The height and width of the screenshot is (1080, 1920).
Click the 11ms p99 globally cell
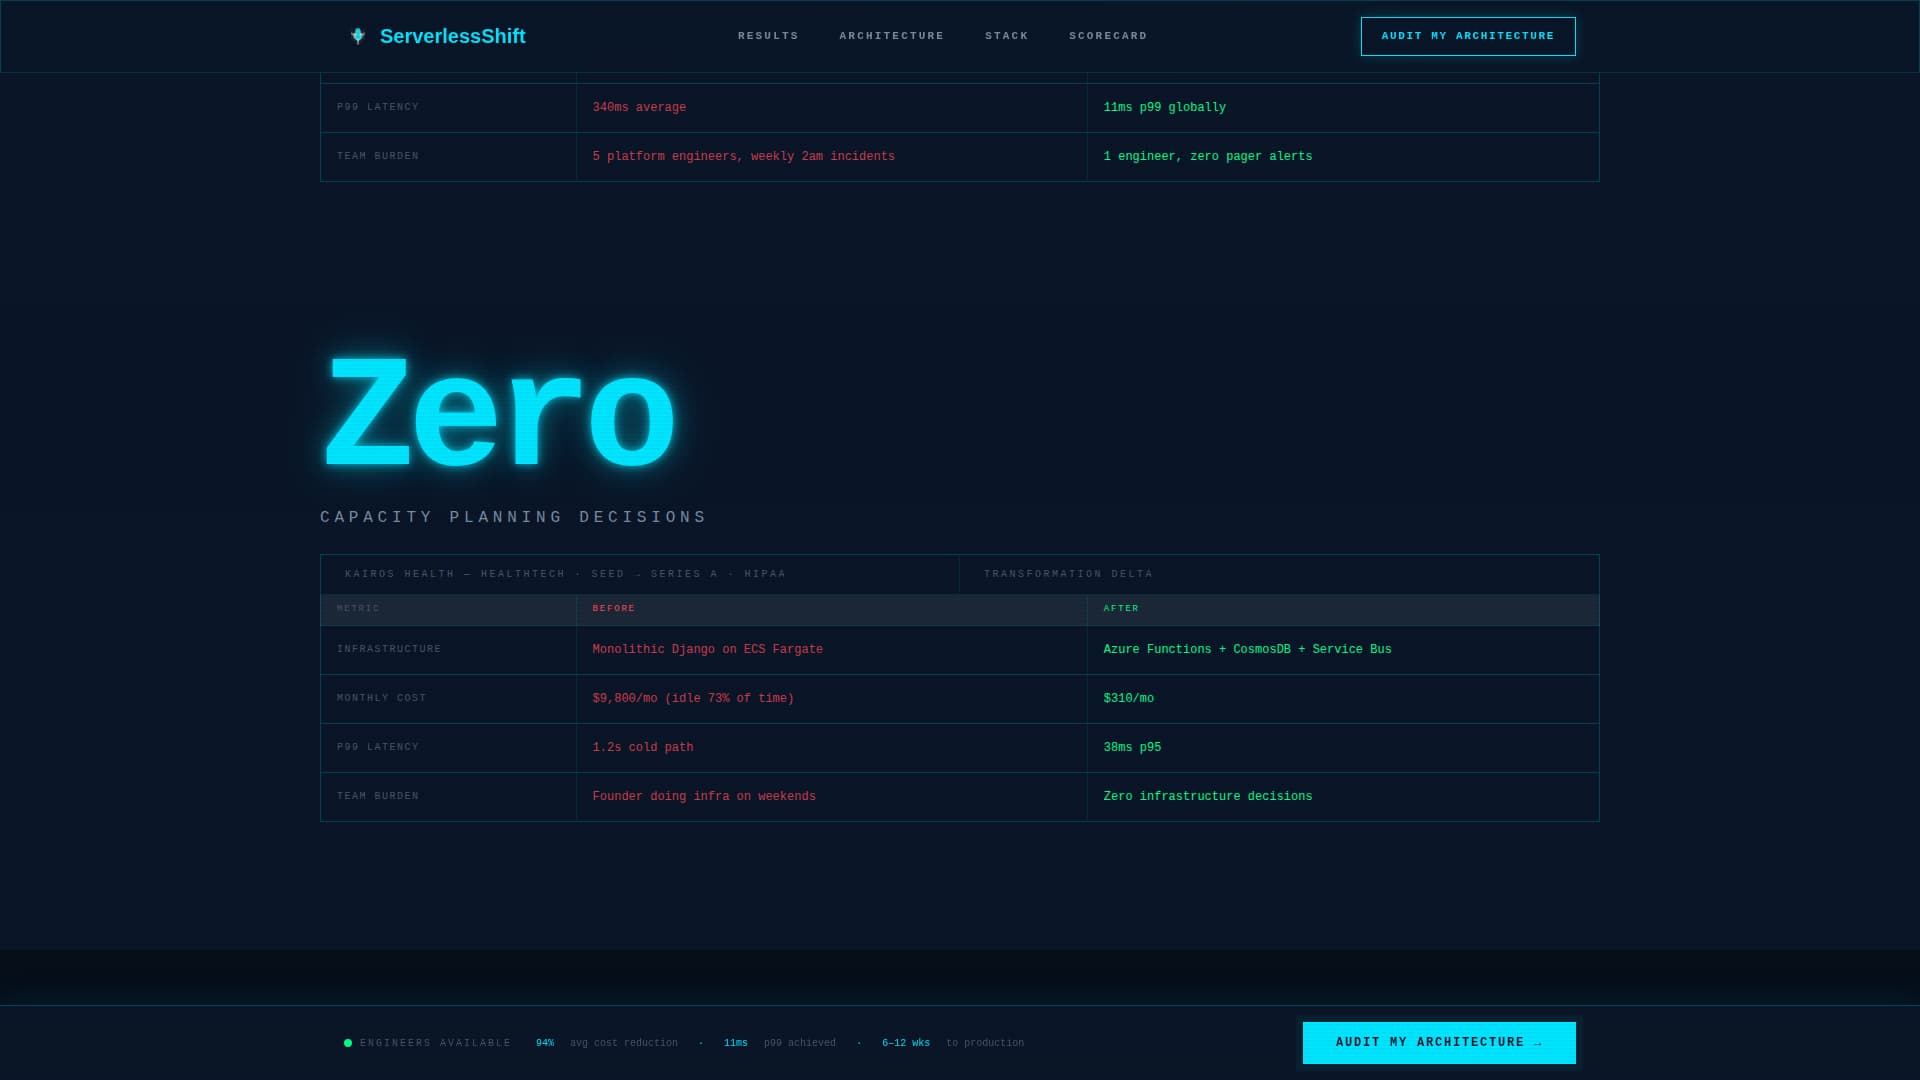pos(1343,108)
